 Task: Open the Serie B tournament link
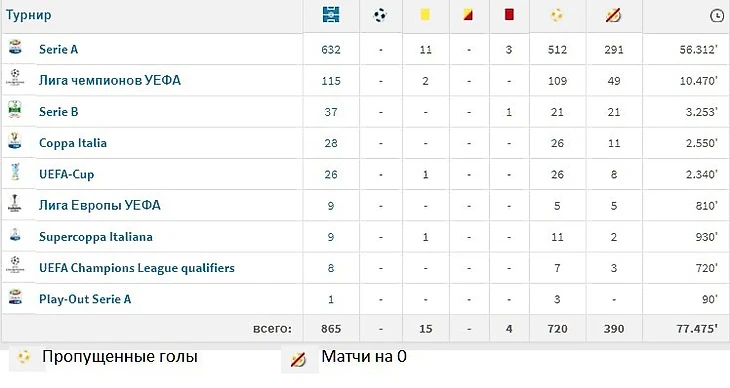(x=59, y=112)
